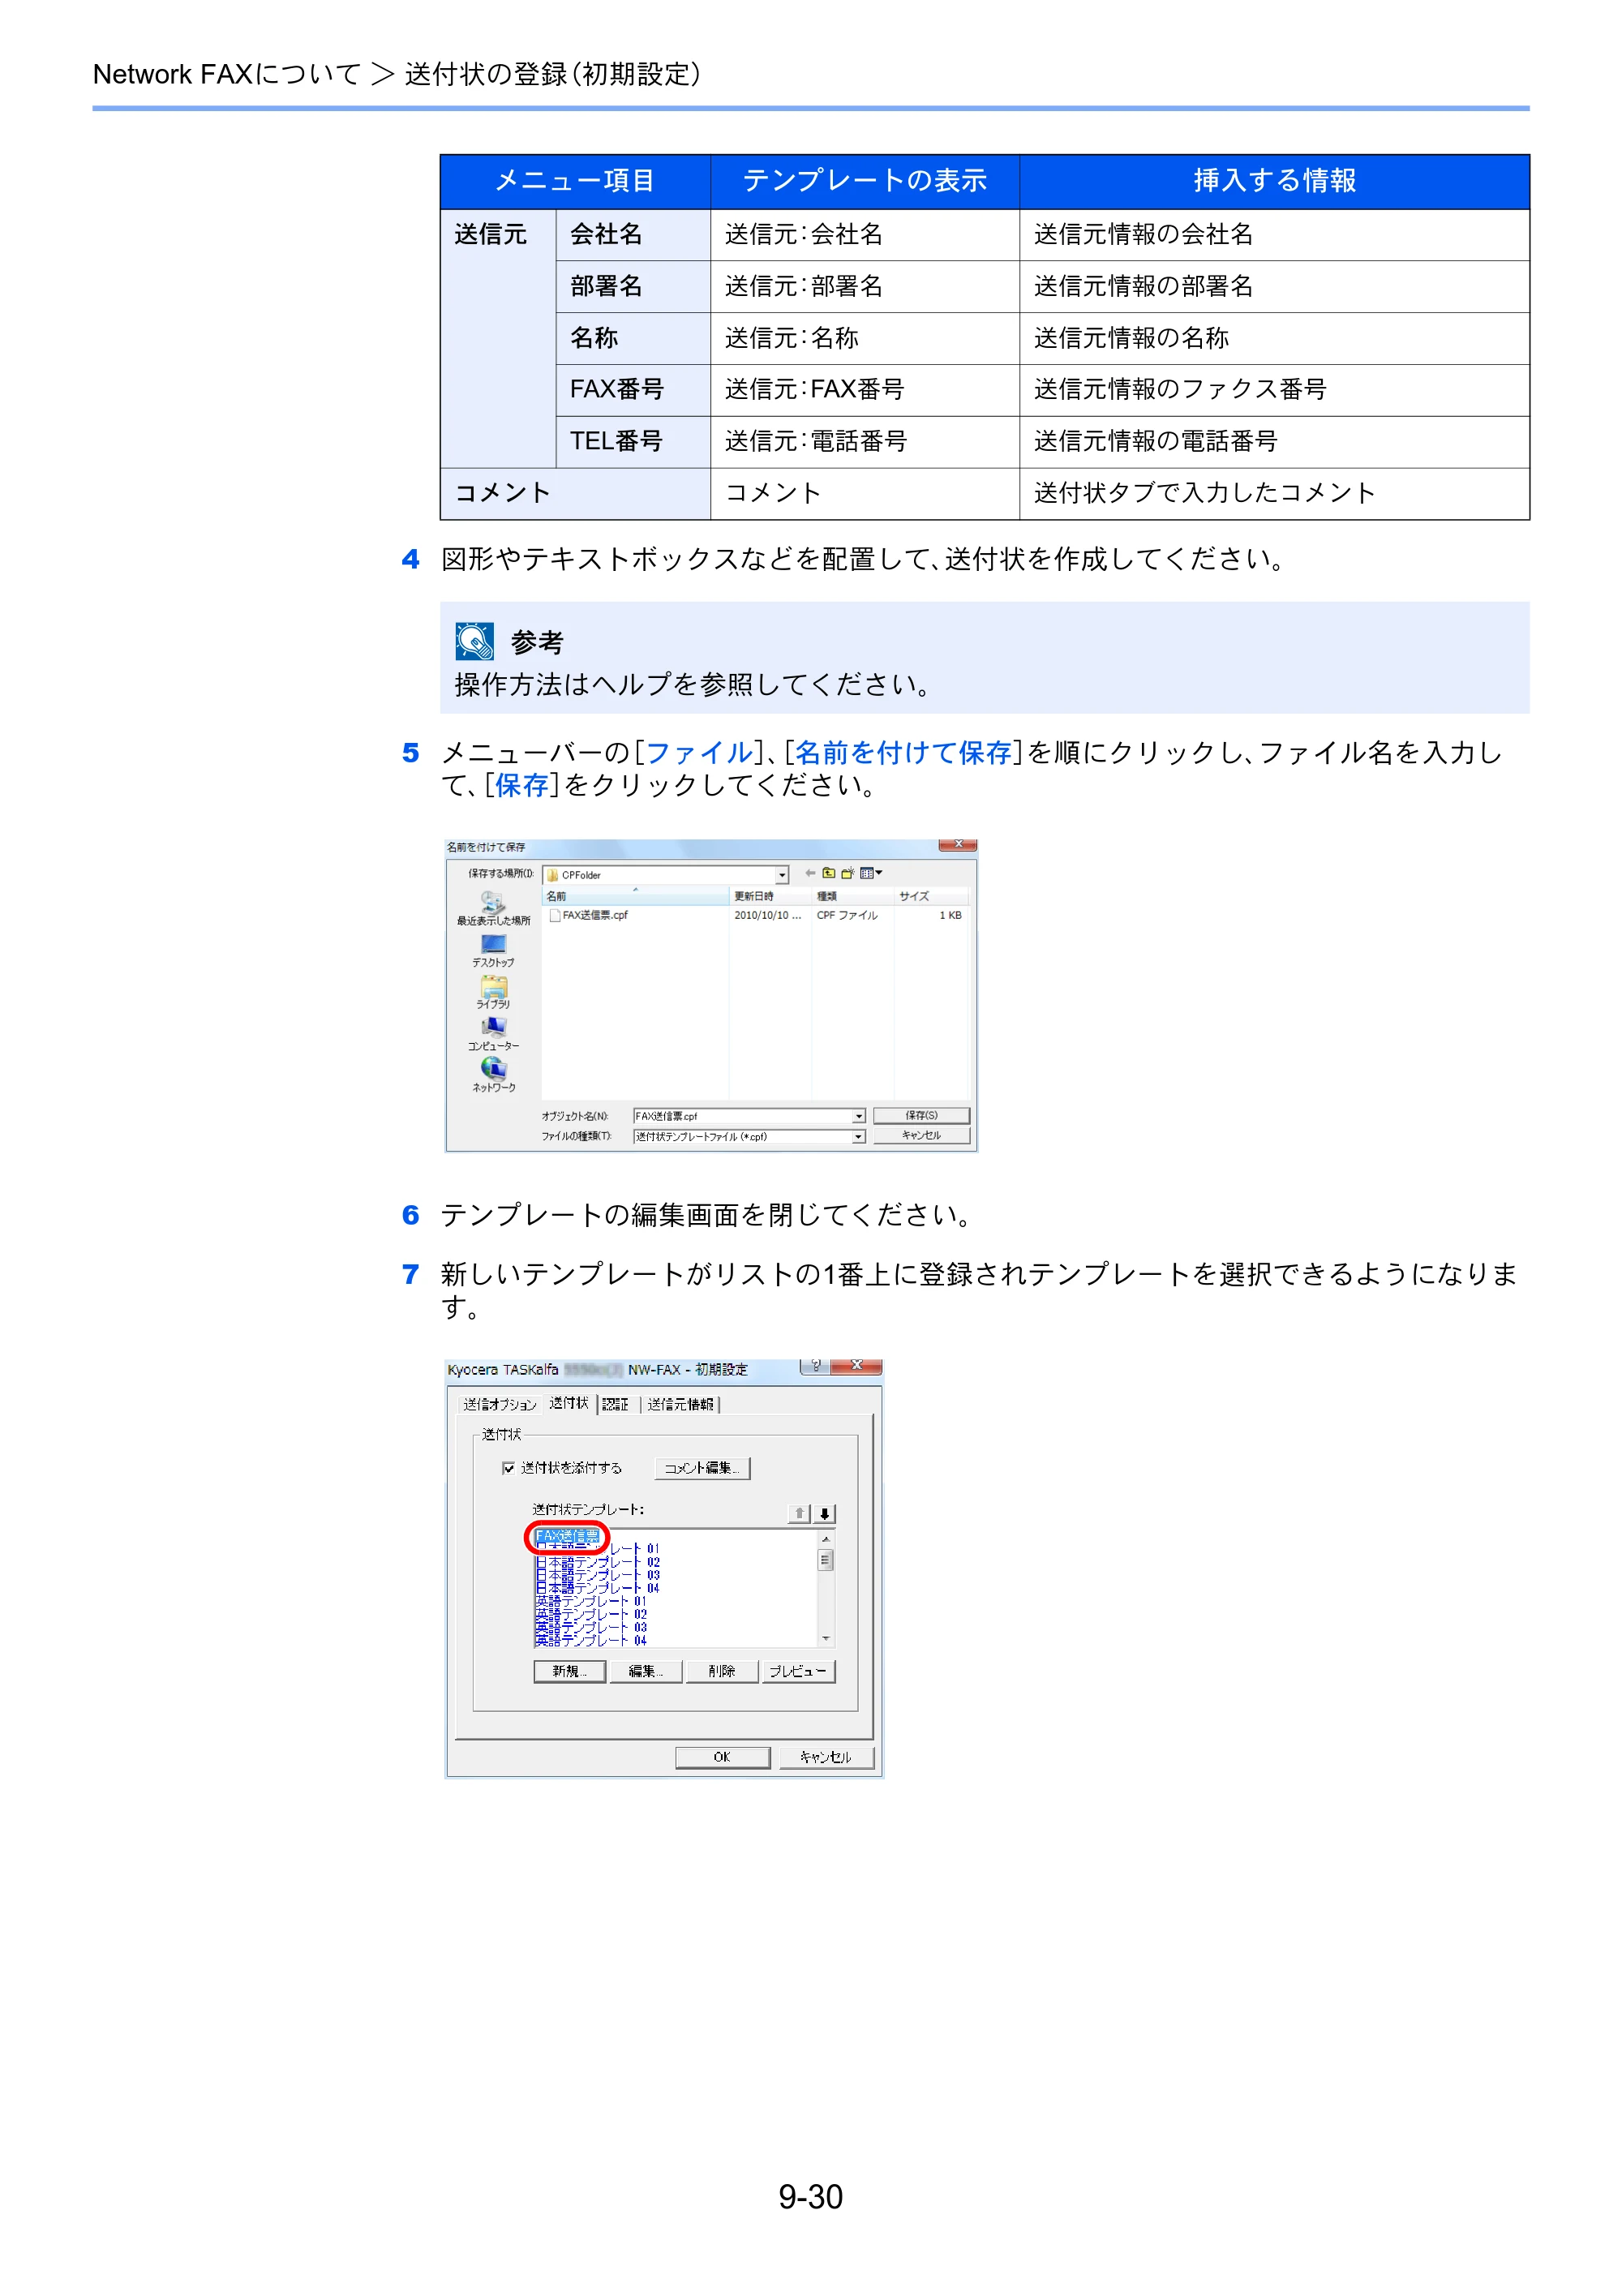Select the 送付状 tab
The width and height of the screenshot is (1622, 2296).
[569, 1403]
